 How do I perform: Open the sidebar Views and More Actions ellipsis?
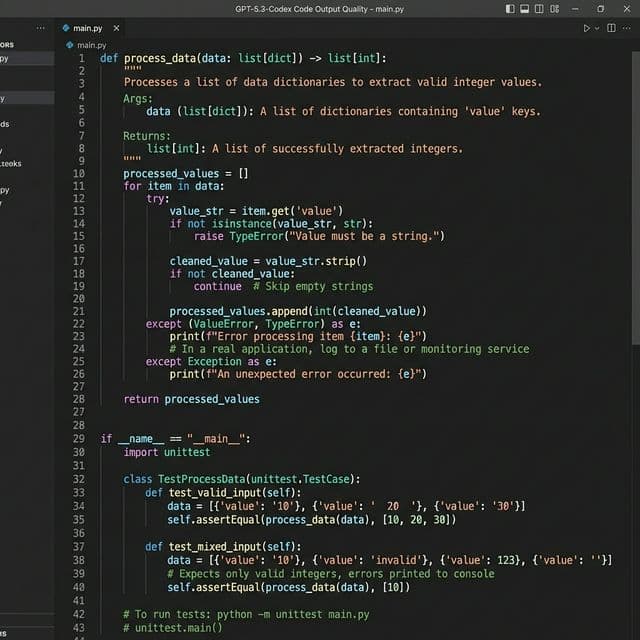40,28
